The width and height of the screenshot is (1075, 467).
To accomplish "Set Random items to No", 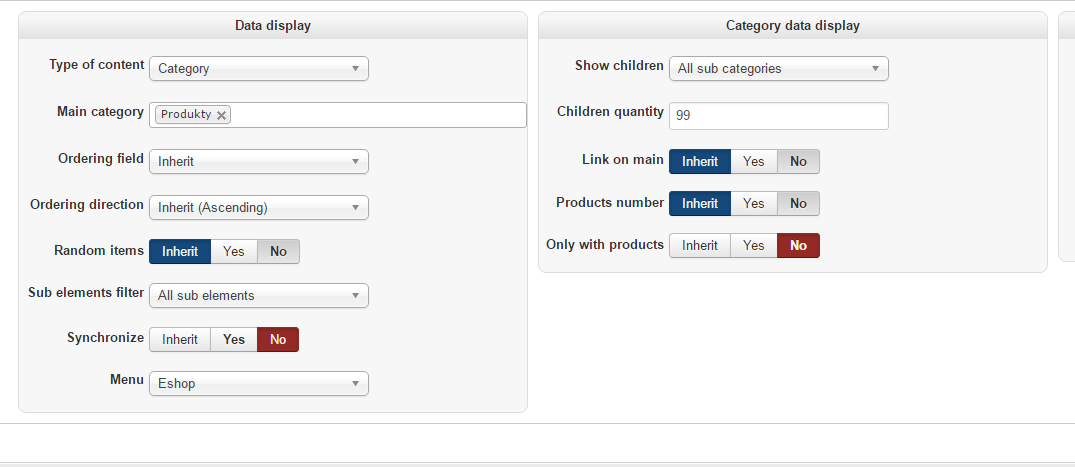I will tap(278, 252).
